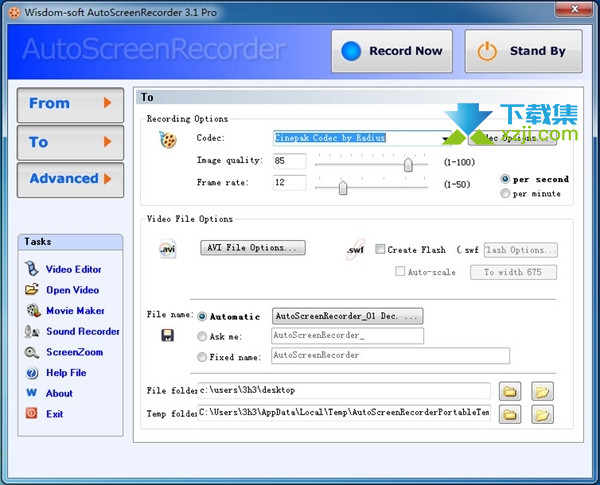Enable the Create Flash checkbox
The height and width of the screenshot is (485, 600).
tap(380, 249)
